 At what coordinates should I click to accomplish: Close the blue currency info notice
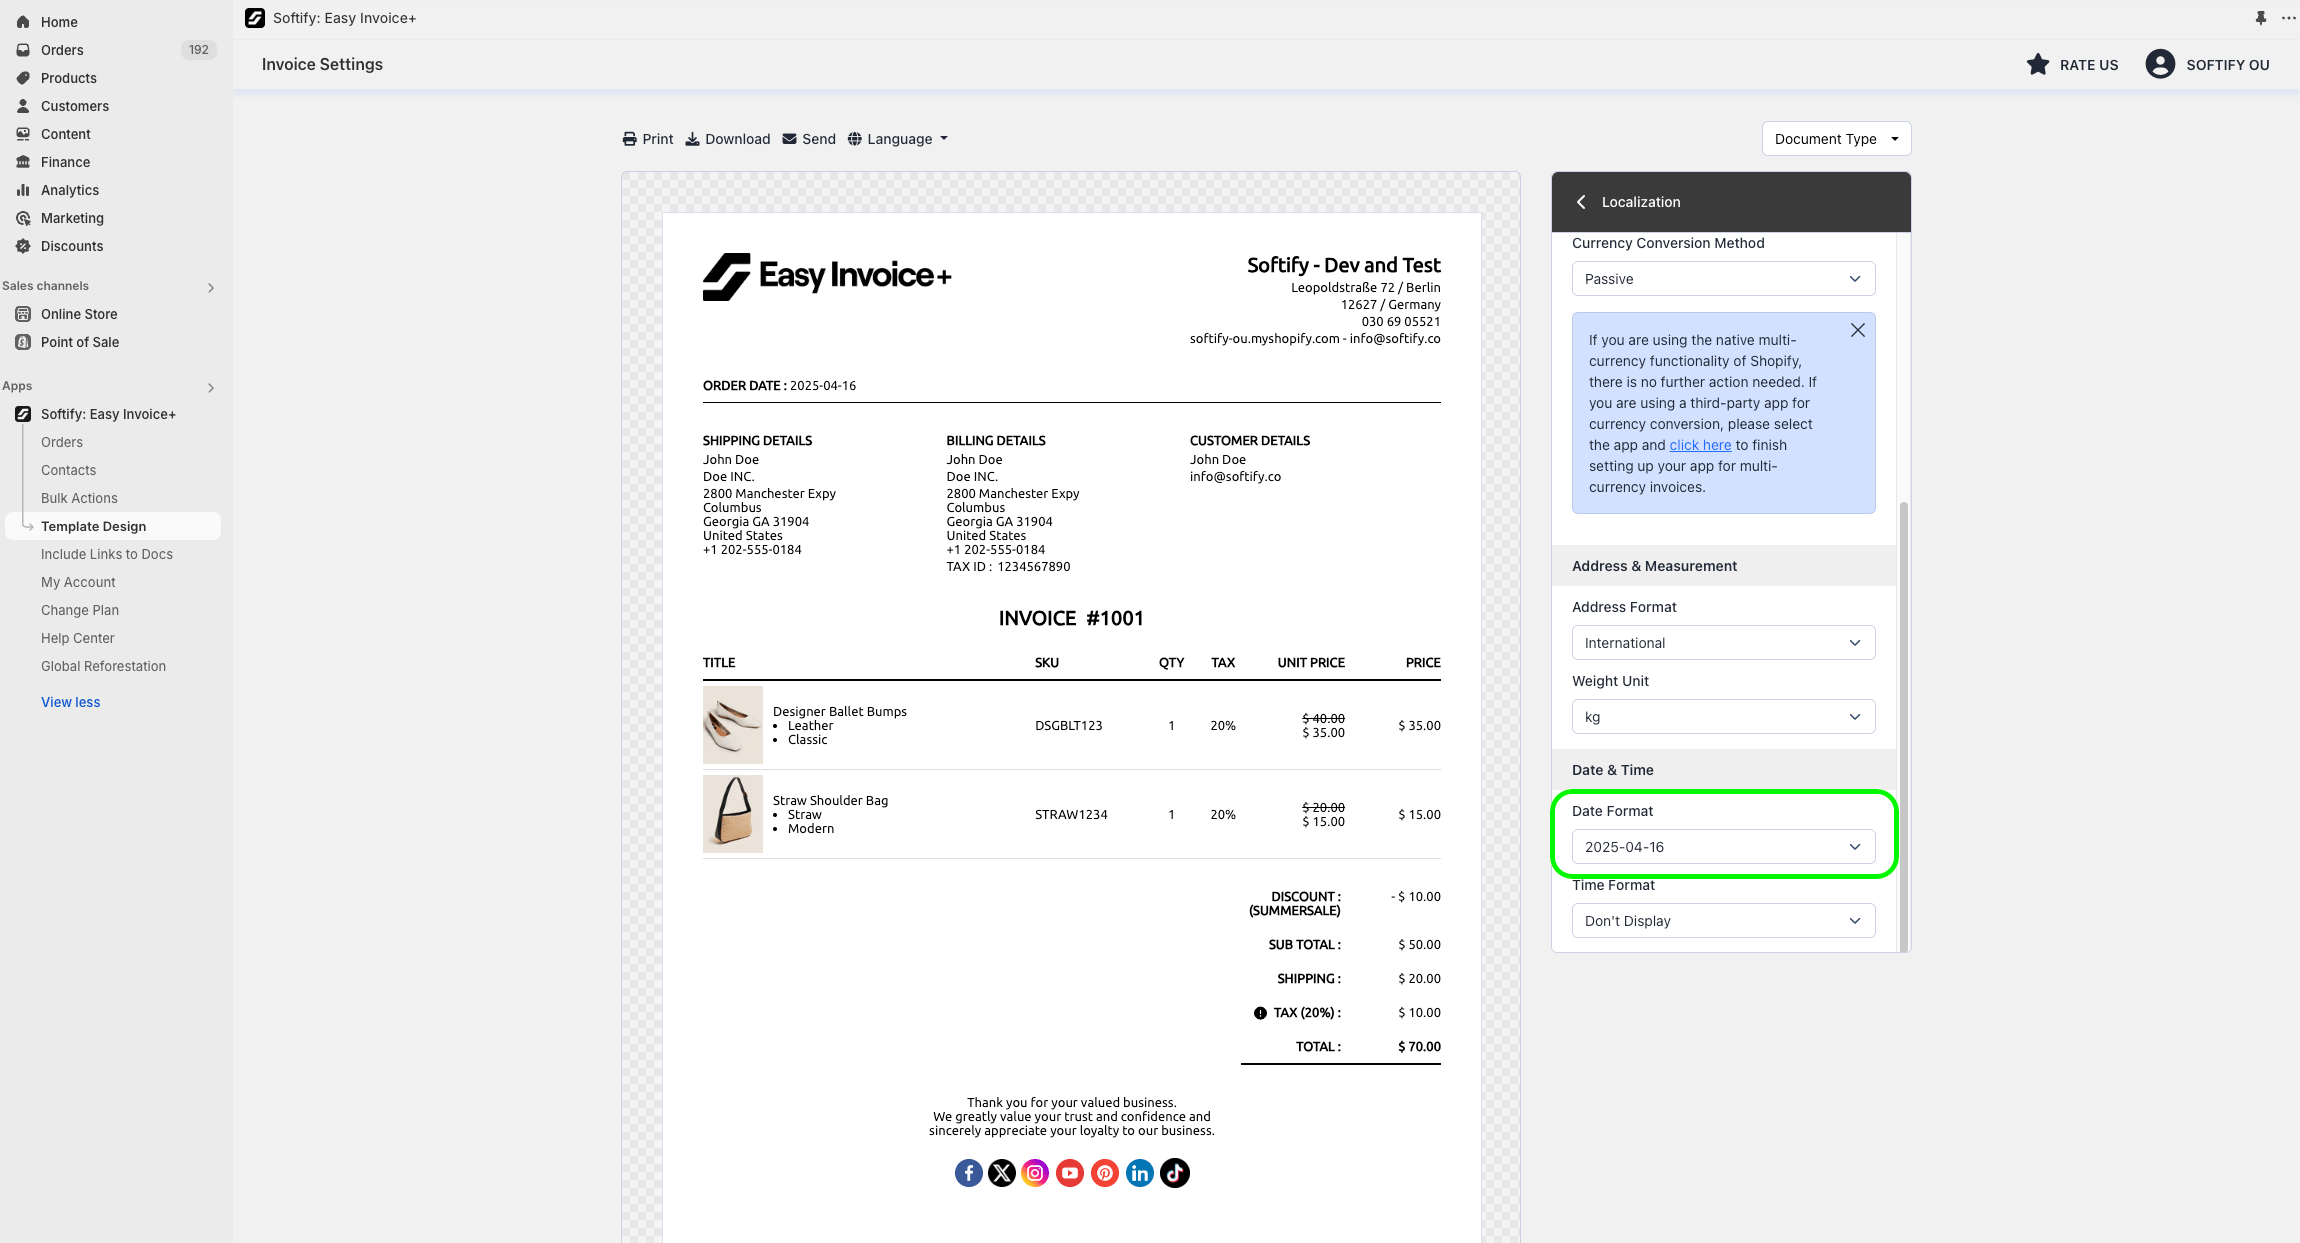[1857, 330]
